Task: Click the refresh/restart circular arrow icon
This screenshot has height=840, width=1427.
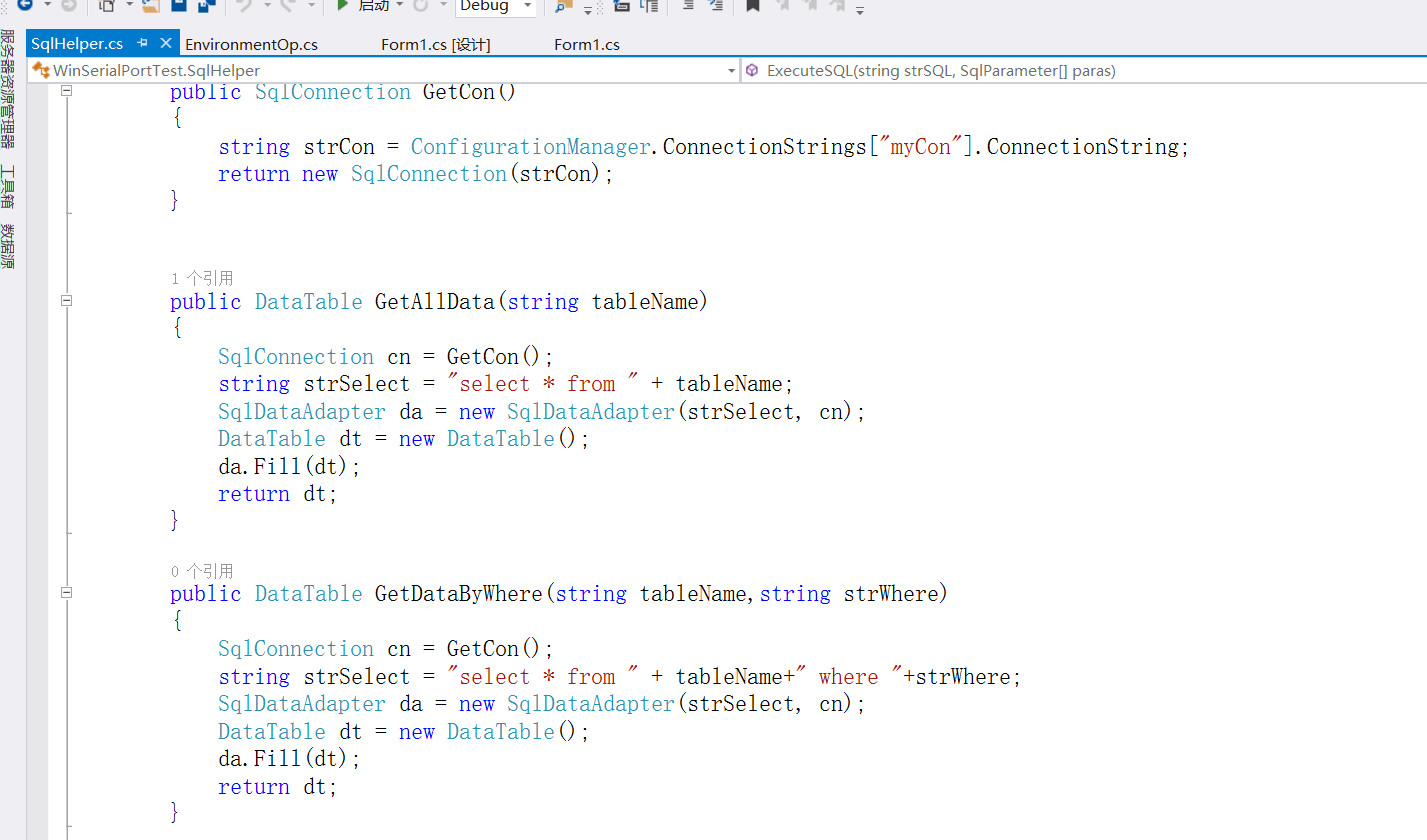Action: pos(420,5)
